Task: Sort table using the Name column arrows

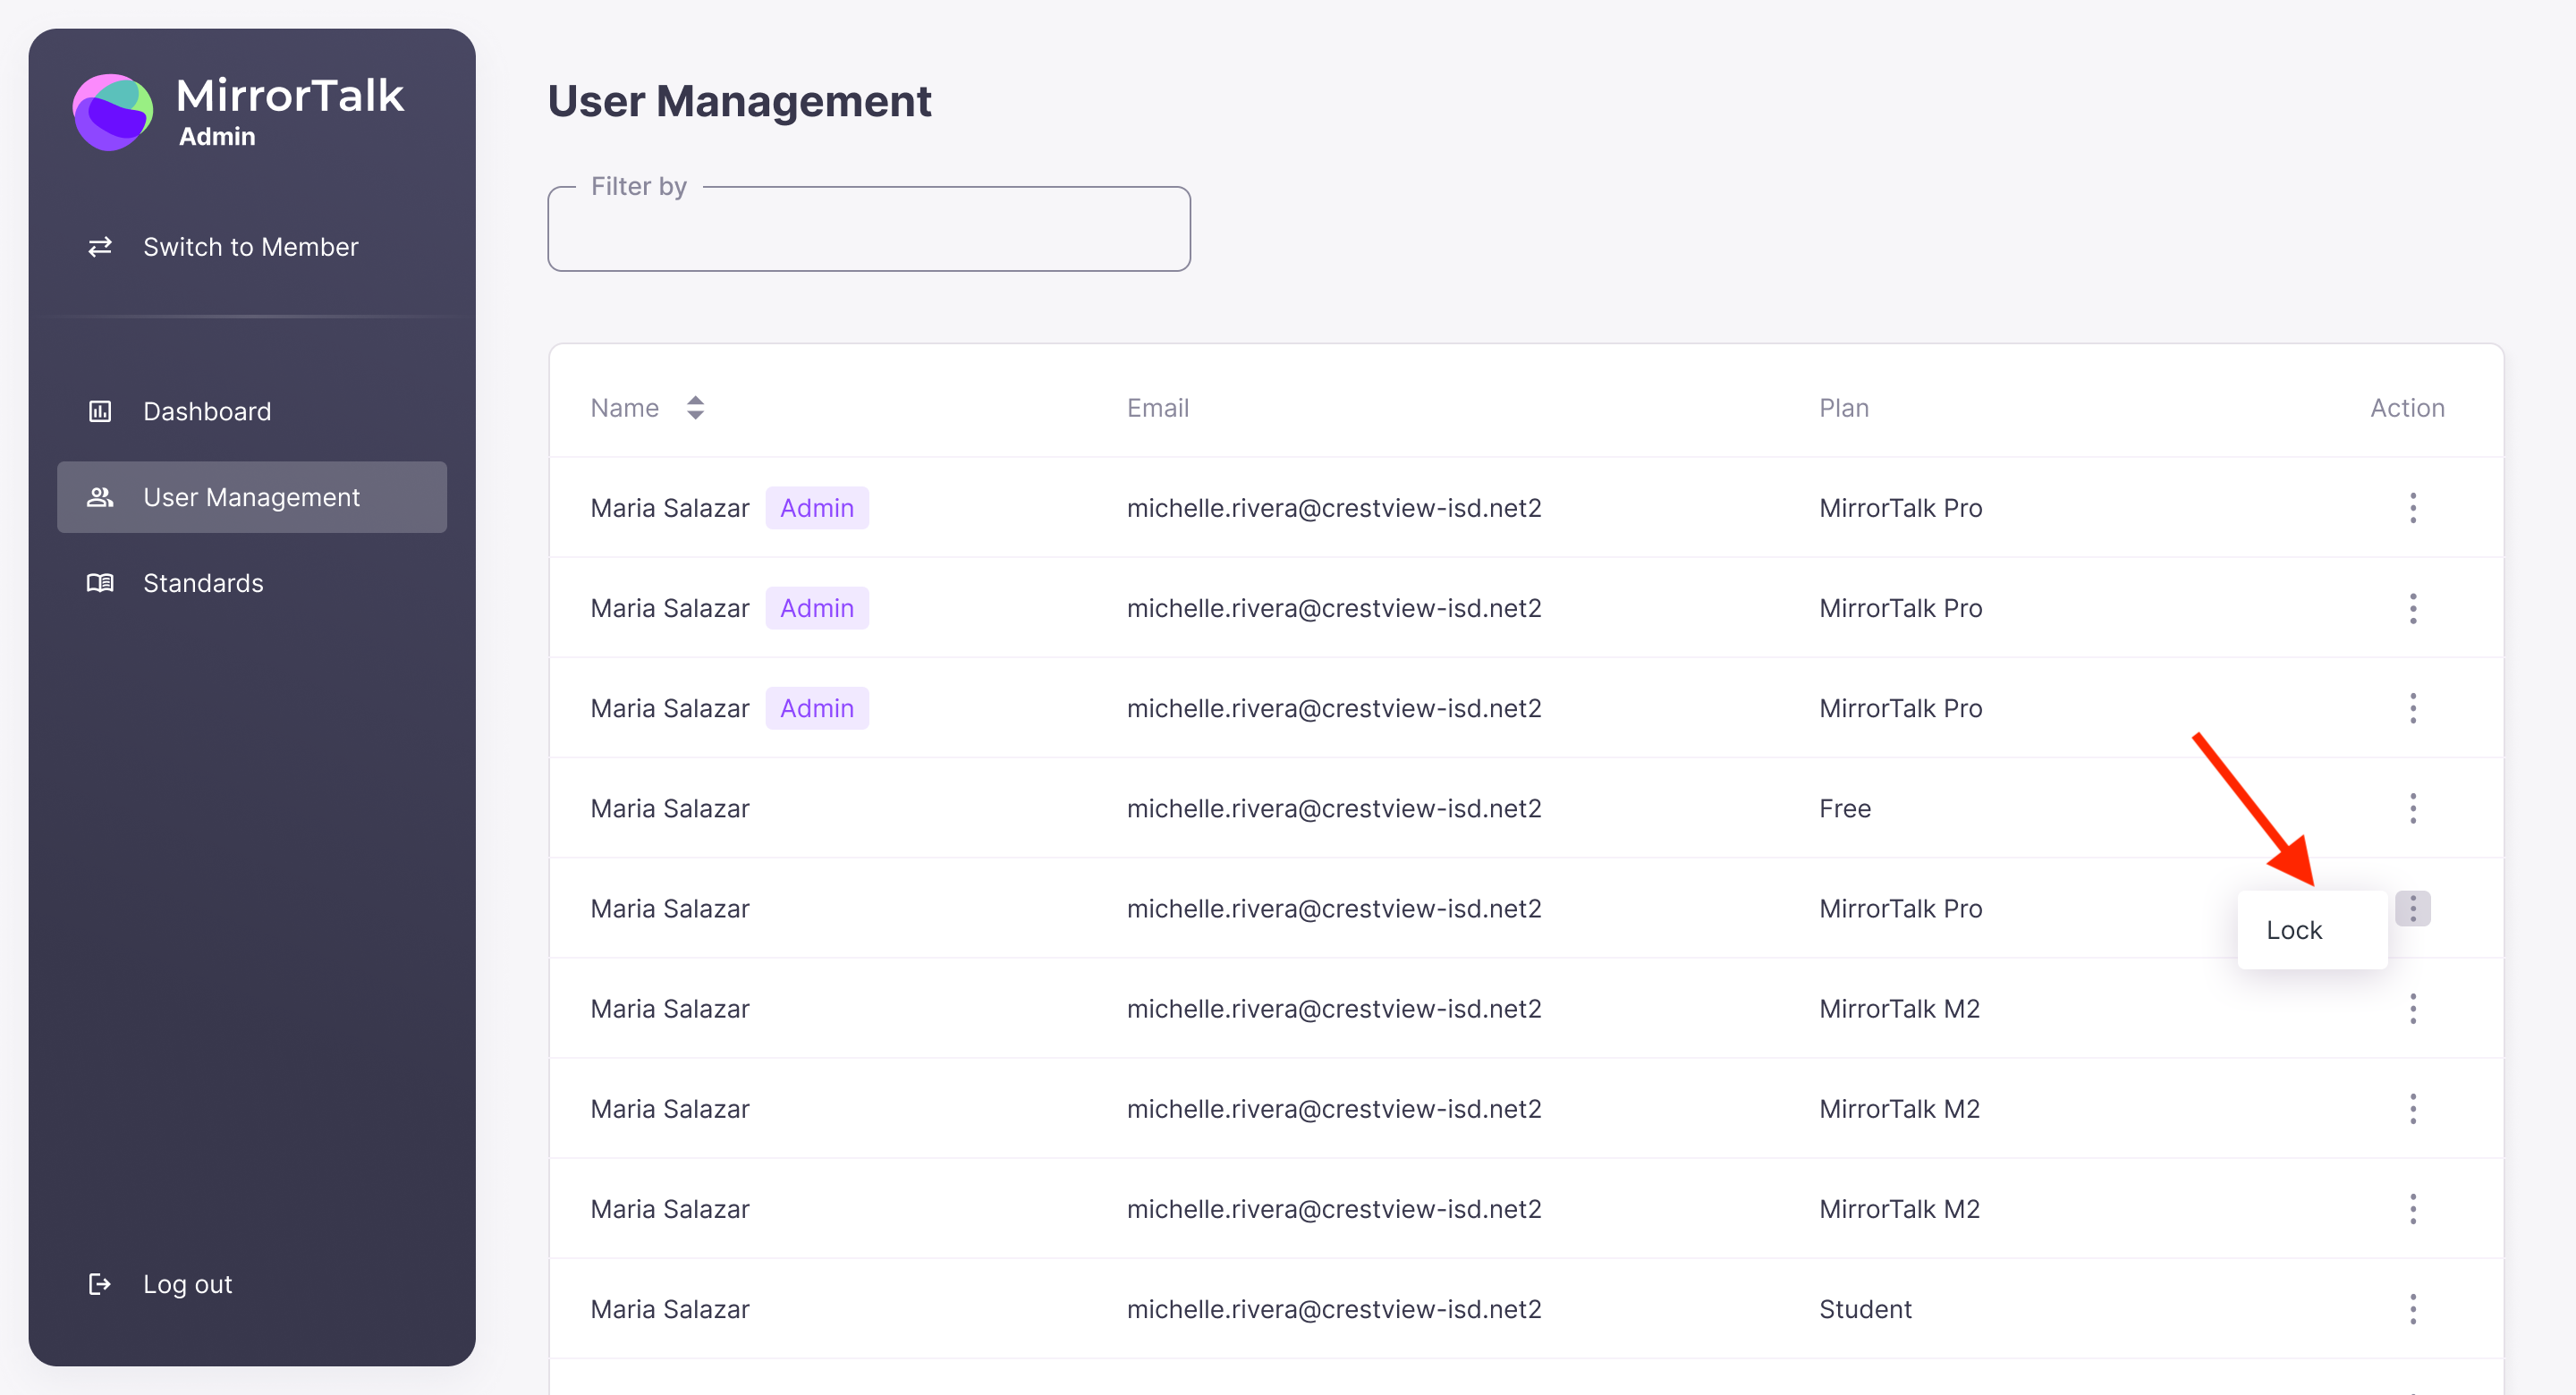Action: 695,408
